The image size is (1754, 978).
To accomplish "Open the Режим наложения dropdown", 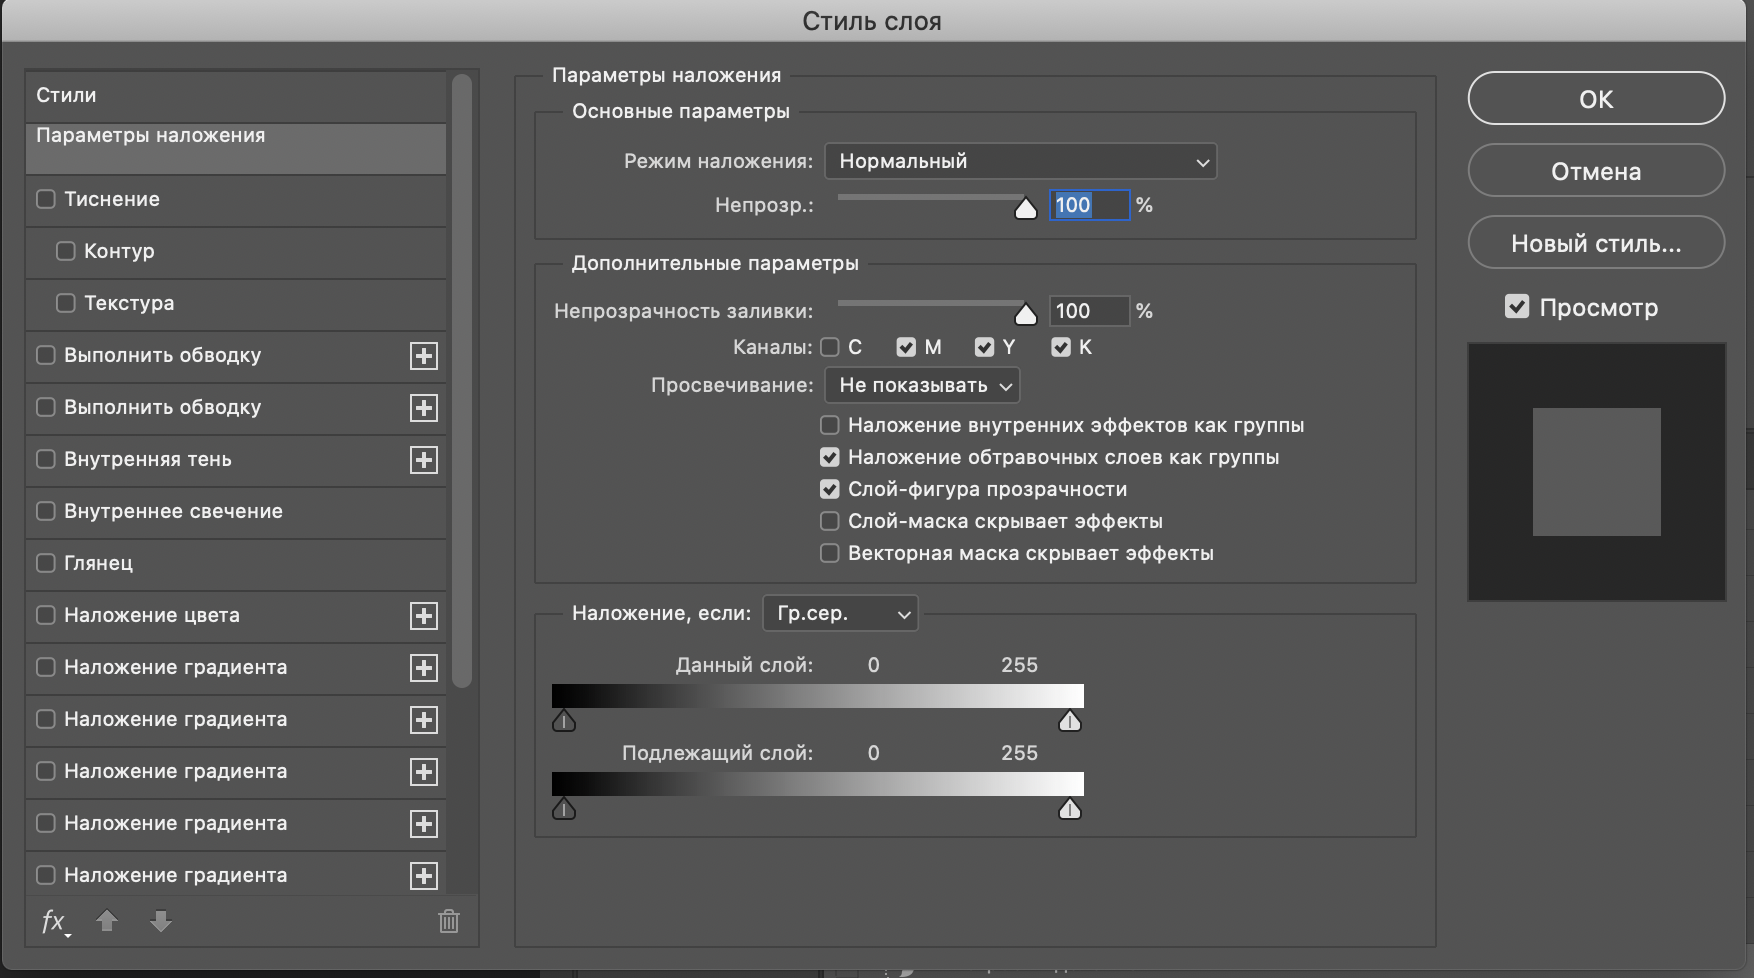I will (1020, 161).
